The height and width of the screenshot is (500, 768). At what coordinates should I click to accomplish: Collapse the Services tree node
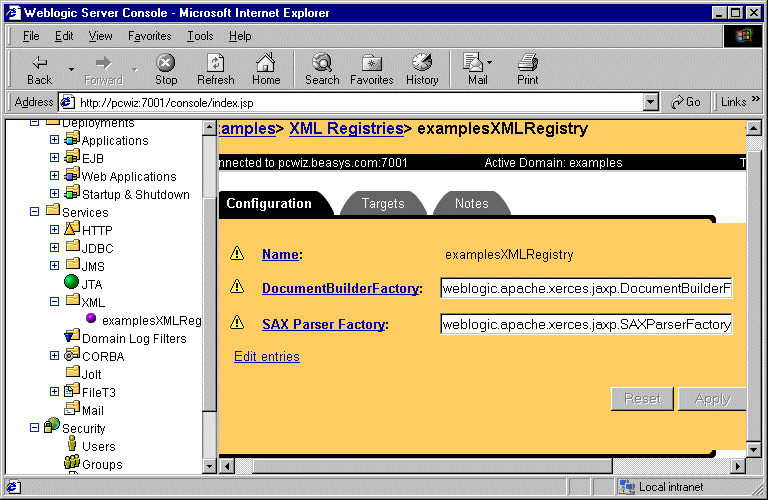pyautogui.click(x=34, y=212)
